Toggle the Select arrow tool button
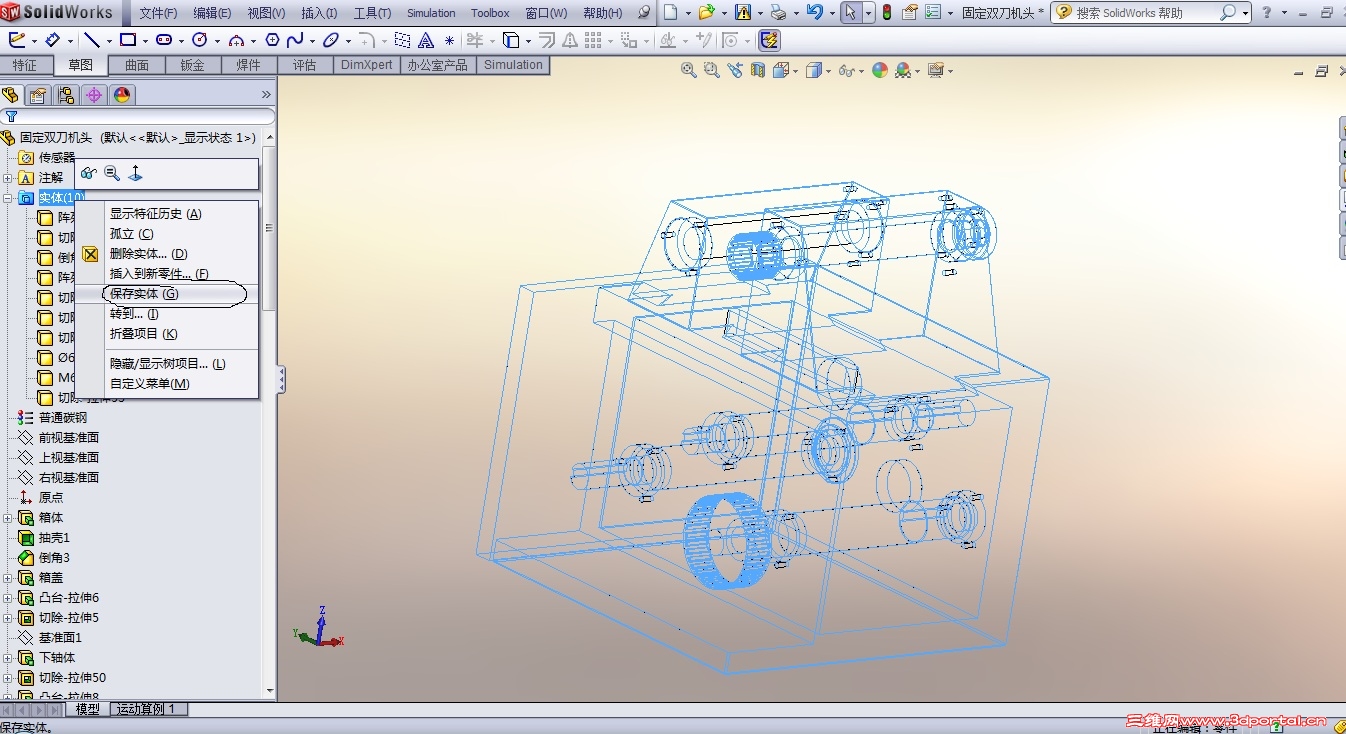Screen dimensions: 1346x734 point(849,13)
